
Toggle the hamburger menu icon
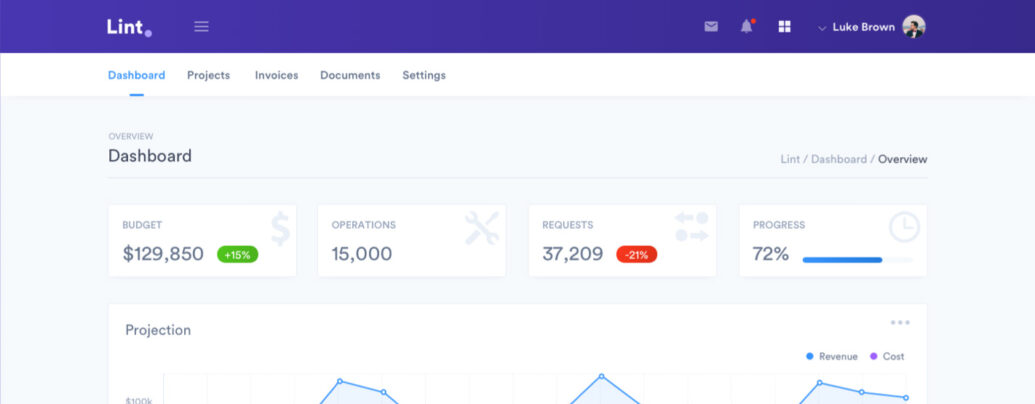pos(201,27)
